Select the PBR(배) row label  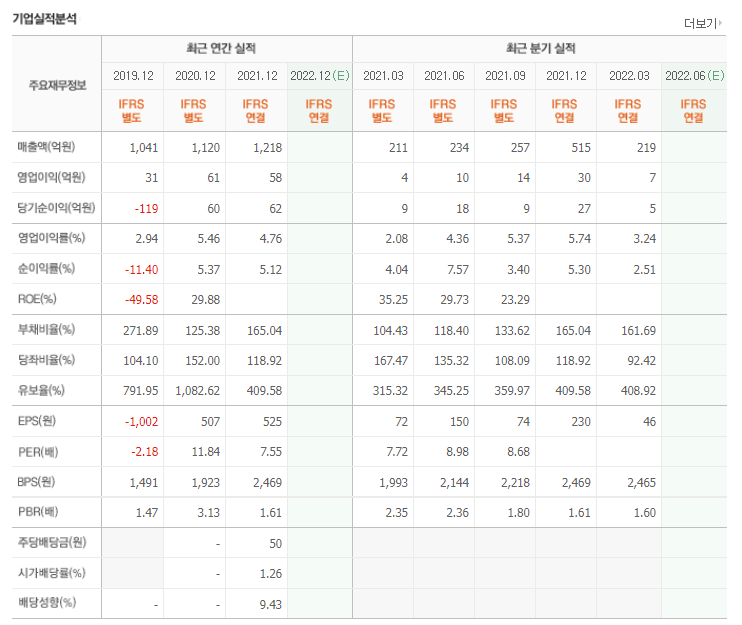tap(38, 511)
